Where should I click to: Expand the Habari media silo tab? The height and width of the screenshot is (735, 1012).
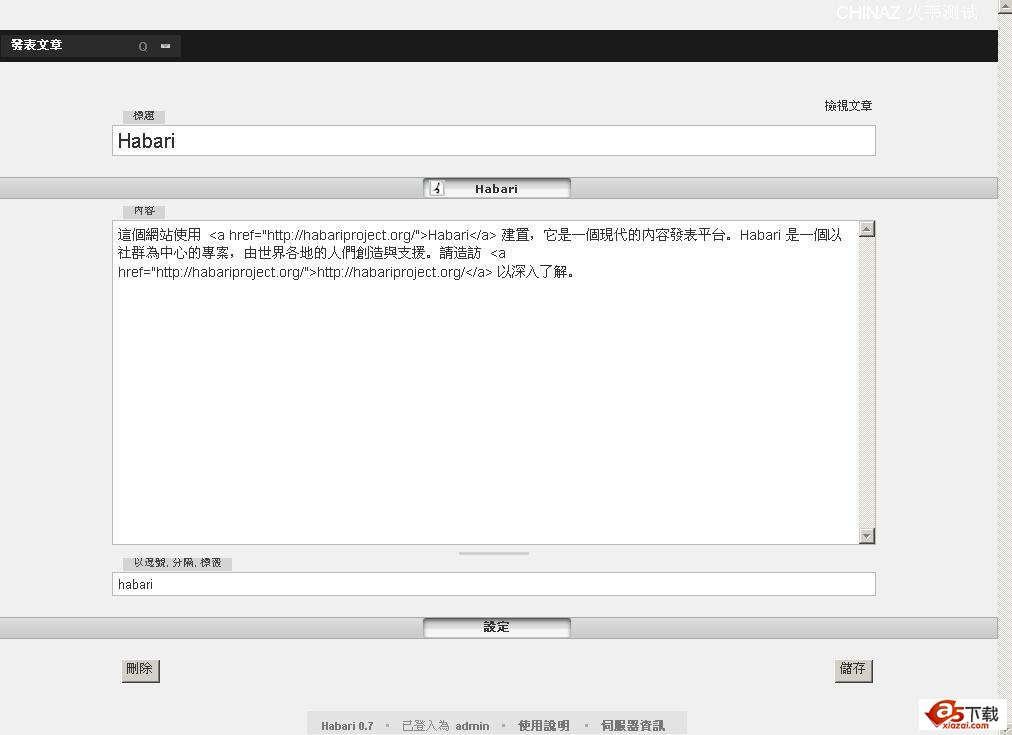496,188
